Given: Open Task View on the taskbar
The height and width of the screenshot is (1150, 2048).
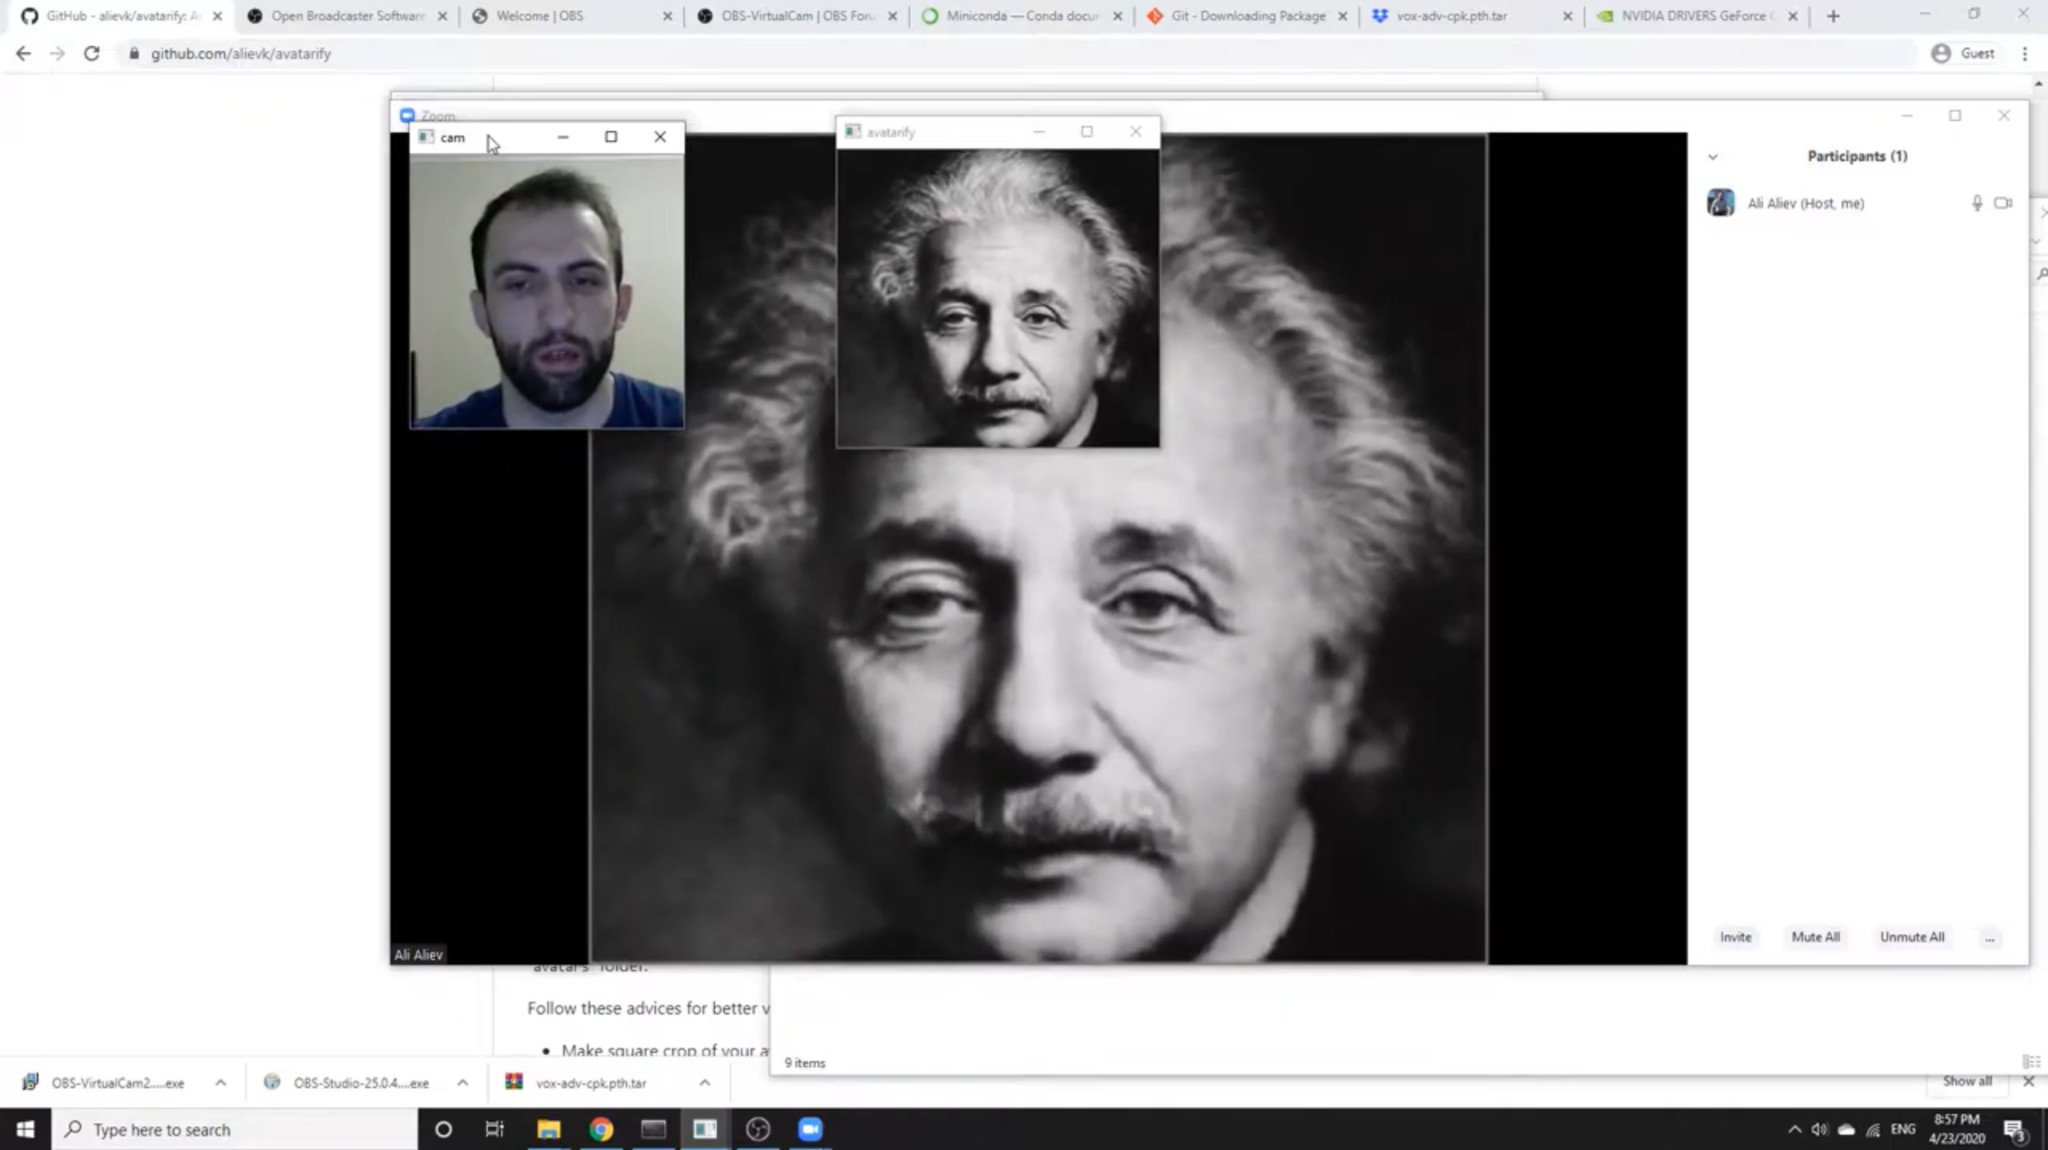Looking at the screenshot, I should pos(495,1129).
